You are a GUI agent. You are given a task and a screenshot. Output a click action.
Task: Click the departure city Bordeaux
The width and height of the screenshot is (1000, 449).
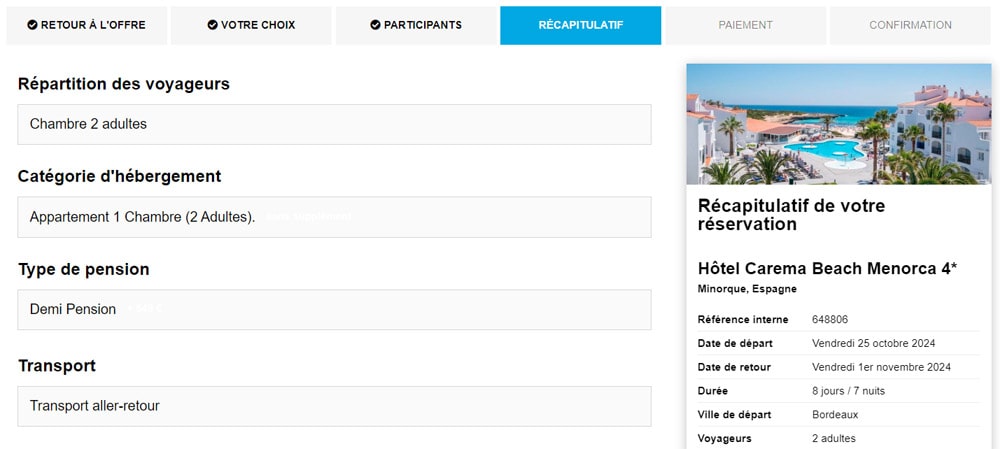point(835,414)
